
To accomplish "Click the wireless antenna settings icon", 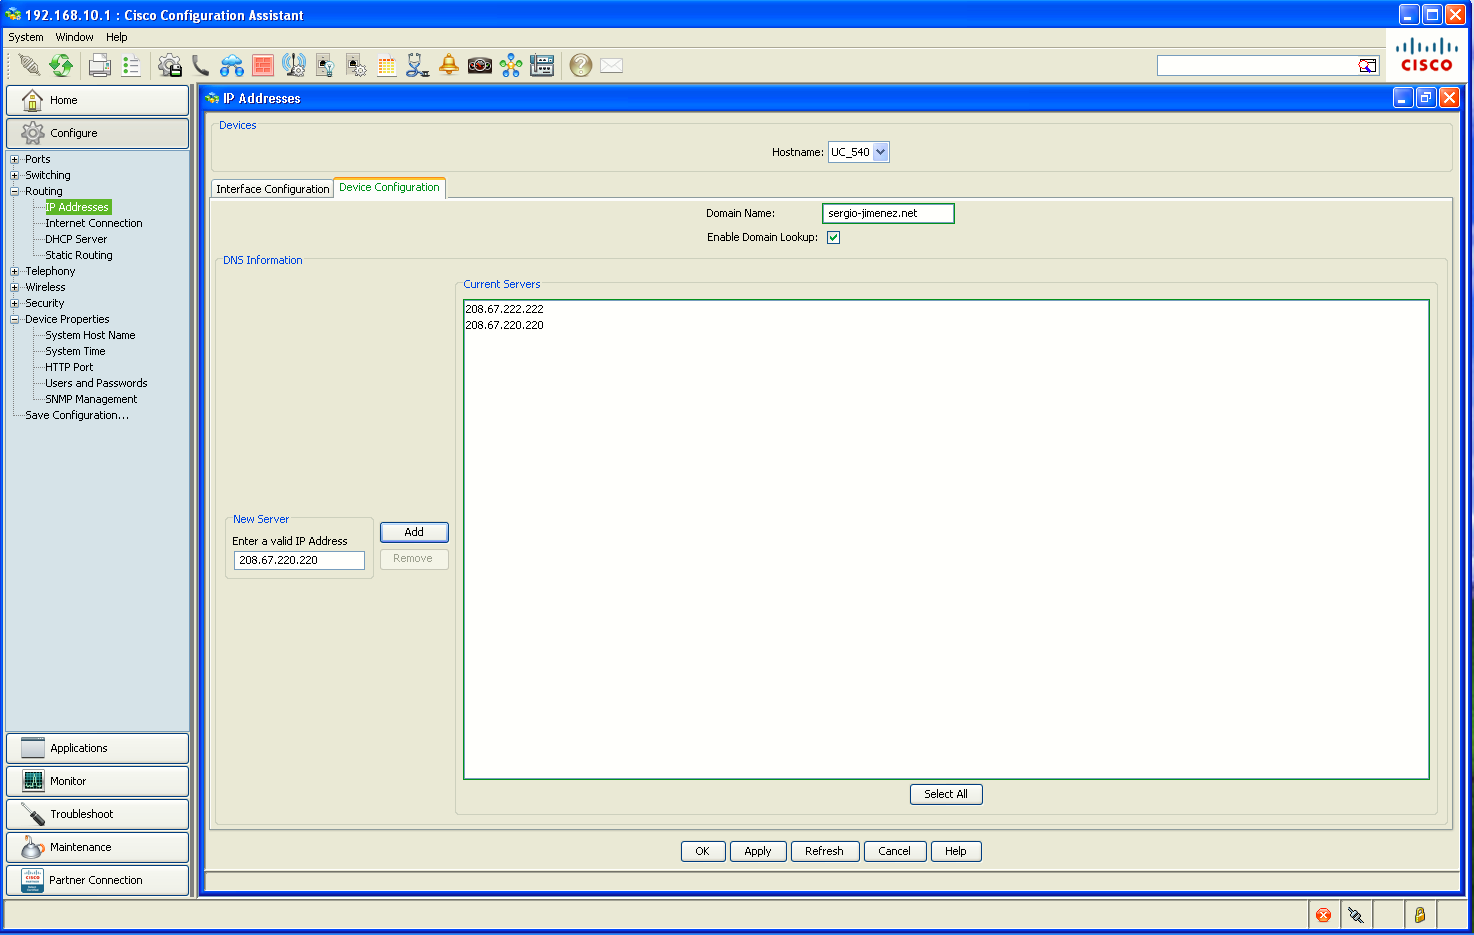I will tap(294, 65).
